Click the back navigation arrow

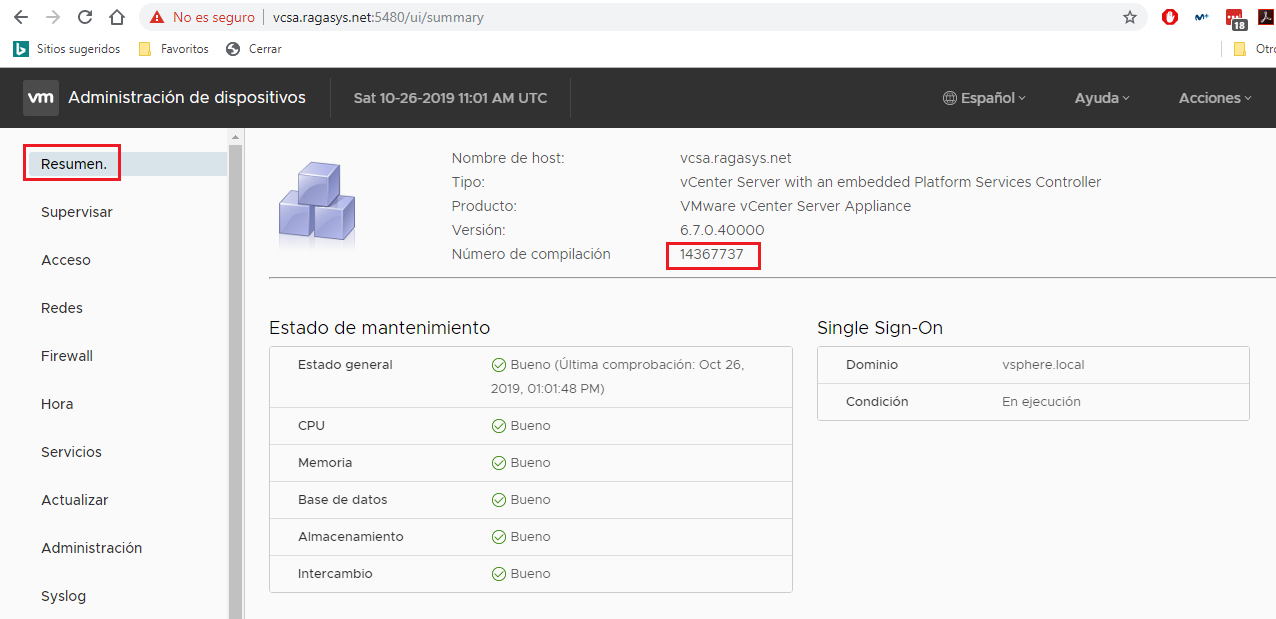coord(20,17)
